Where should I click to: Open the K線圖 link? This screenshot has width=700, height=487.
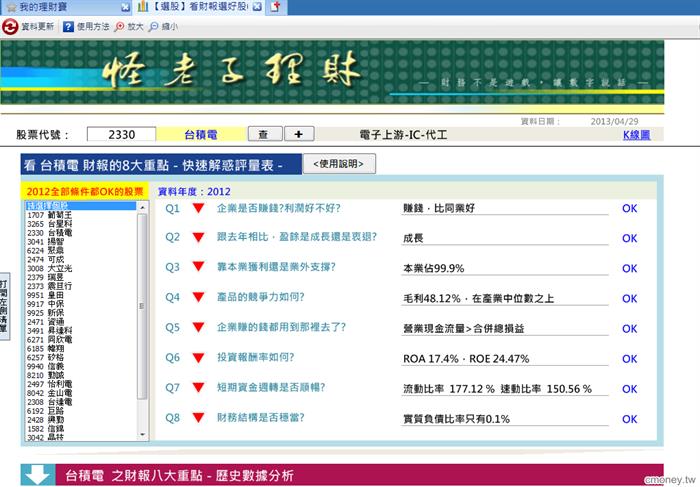coord(637,135)
